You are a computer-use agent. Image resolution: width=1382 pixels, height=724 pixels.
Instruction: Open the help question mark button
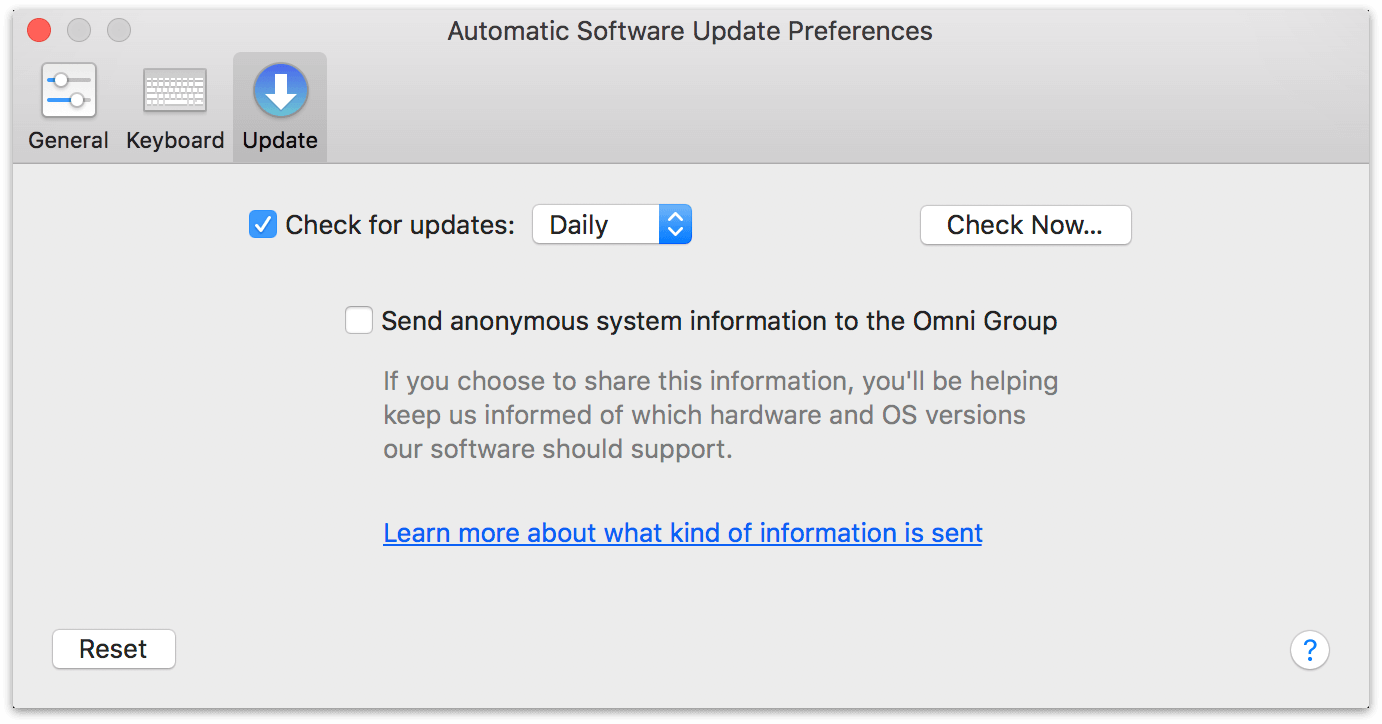coord(1309,650)
